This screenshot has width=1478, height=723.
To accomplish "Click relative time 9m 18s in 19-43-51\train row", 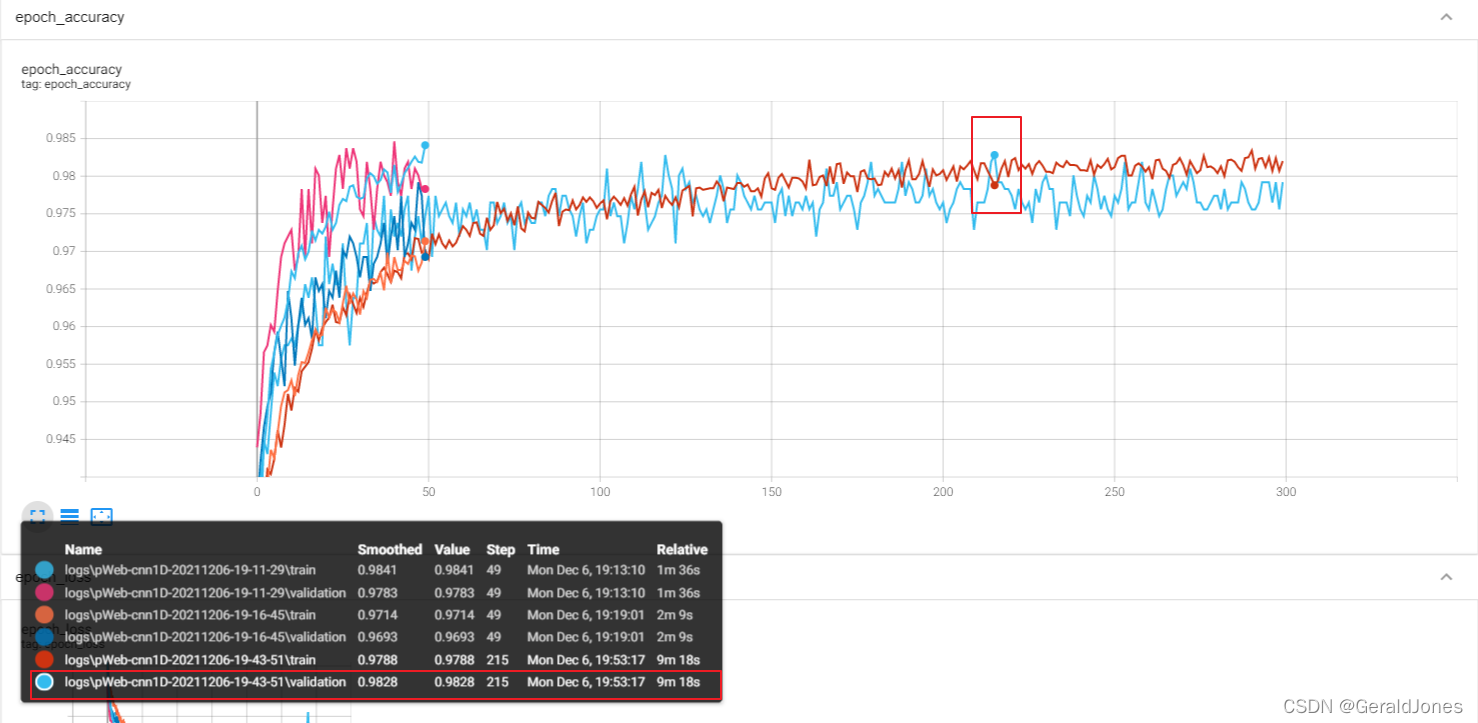I will pos(676,660).
